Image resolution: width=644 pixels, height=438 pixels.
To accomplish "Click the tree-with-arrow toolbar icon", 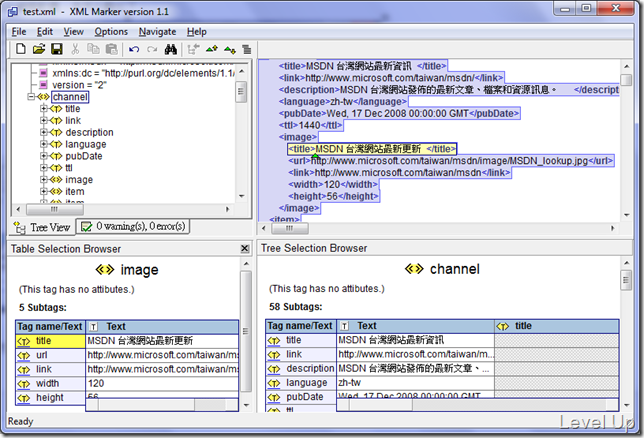I will point(193,49).
